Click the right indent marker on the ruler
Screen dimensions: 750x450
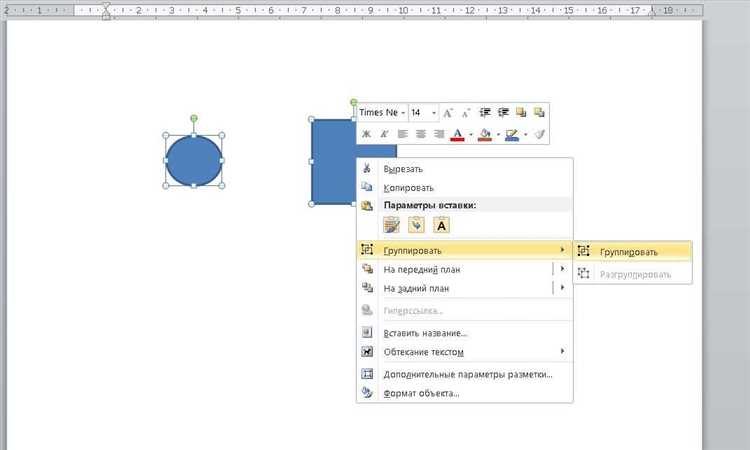coord(652,14)
